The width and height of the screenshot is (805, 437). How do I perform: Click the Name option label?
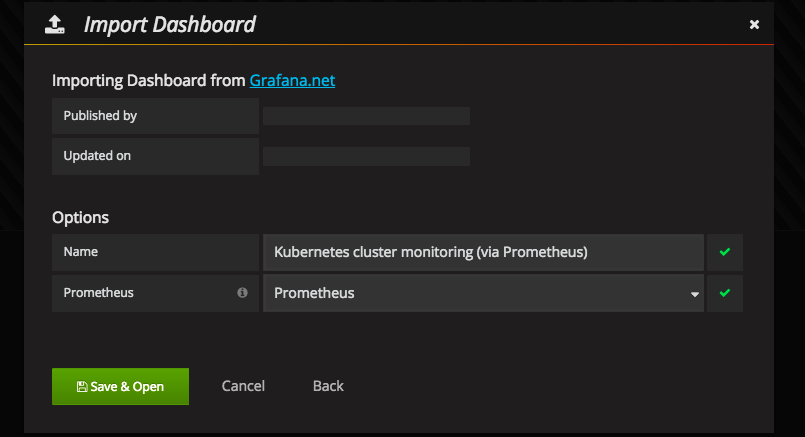[x=80, y=252]
